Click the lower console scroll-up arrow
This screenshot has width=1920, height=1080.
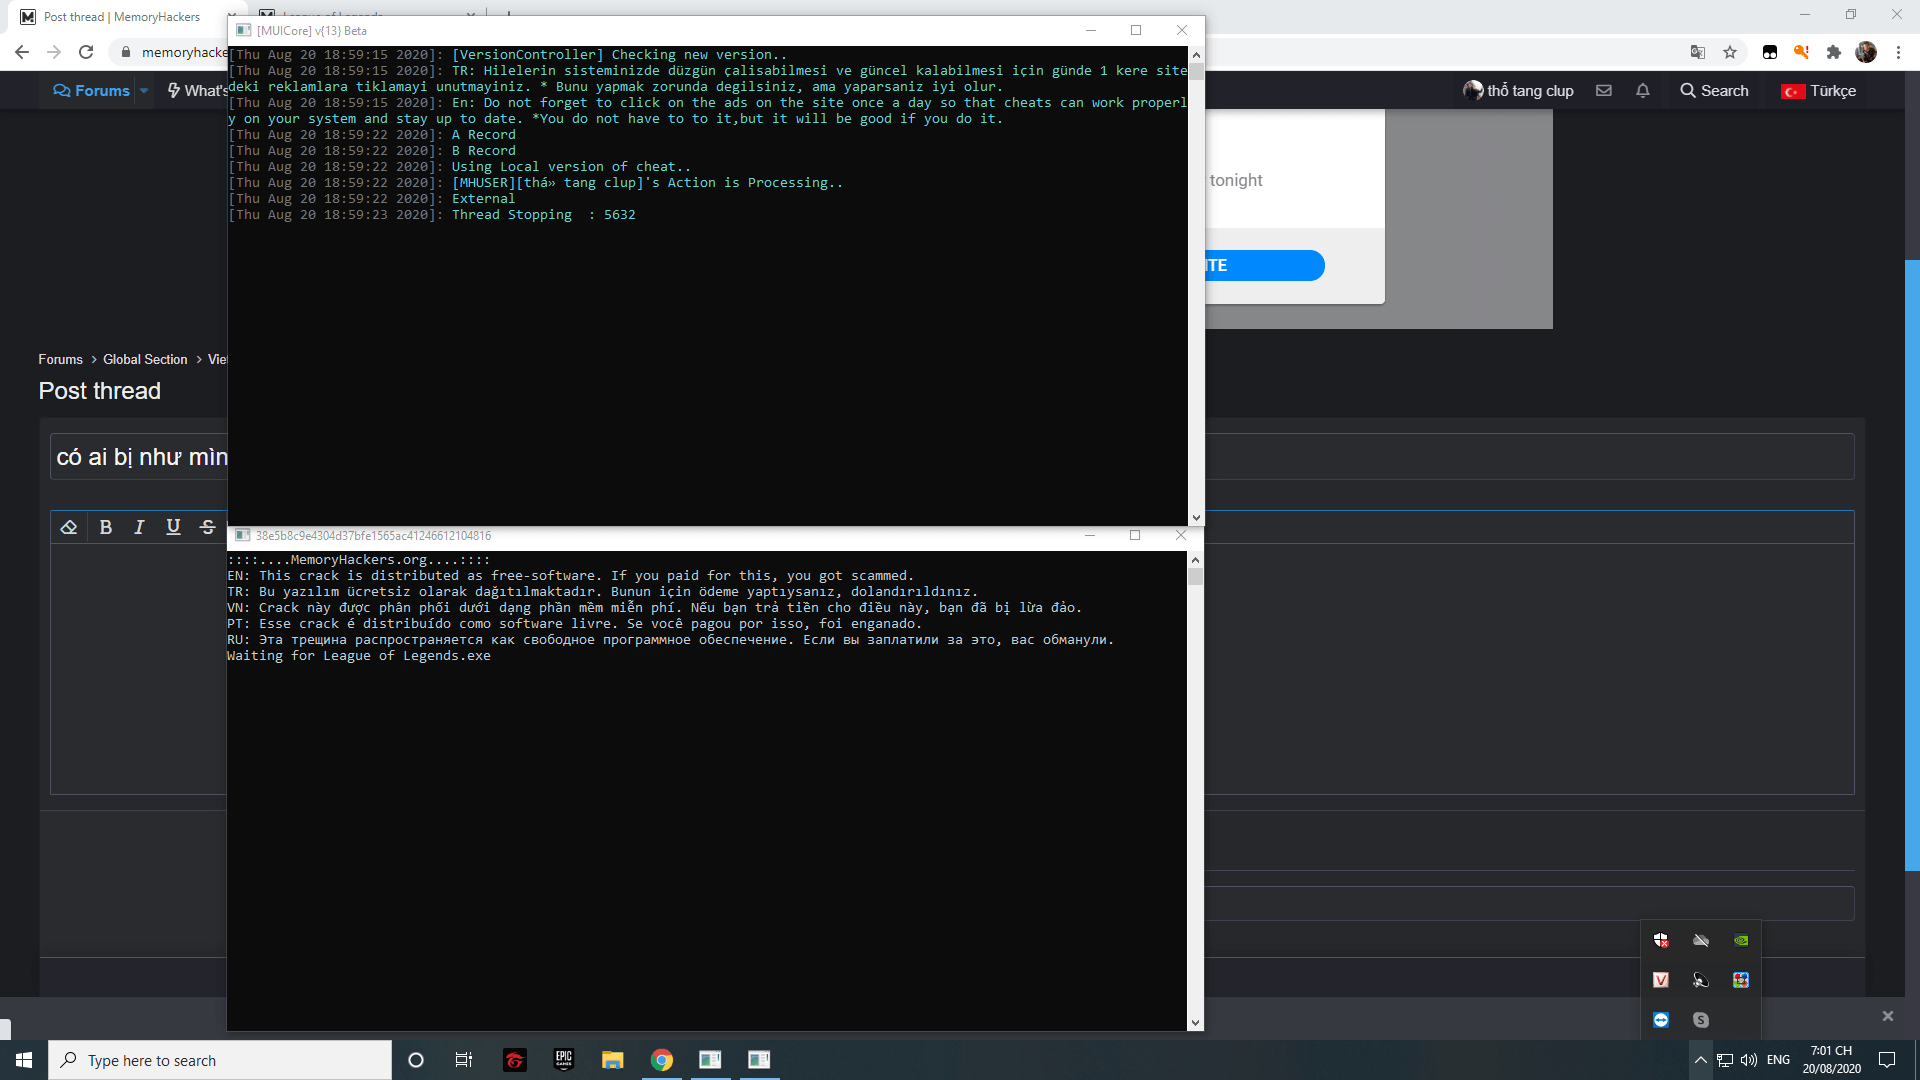coord(1195,560)
